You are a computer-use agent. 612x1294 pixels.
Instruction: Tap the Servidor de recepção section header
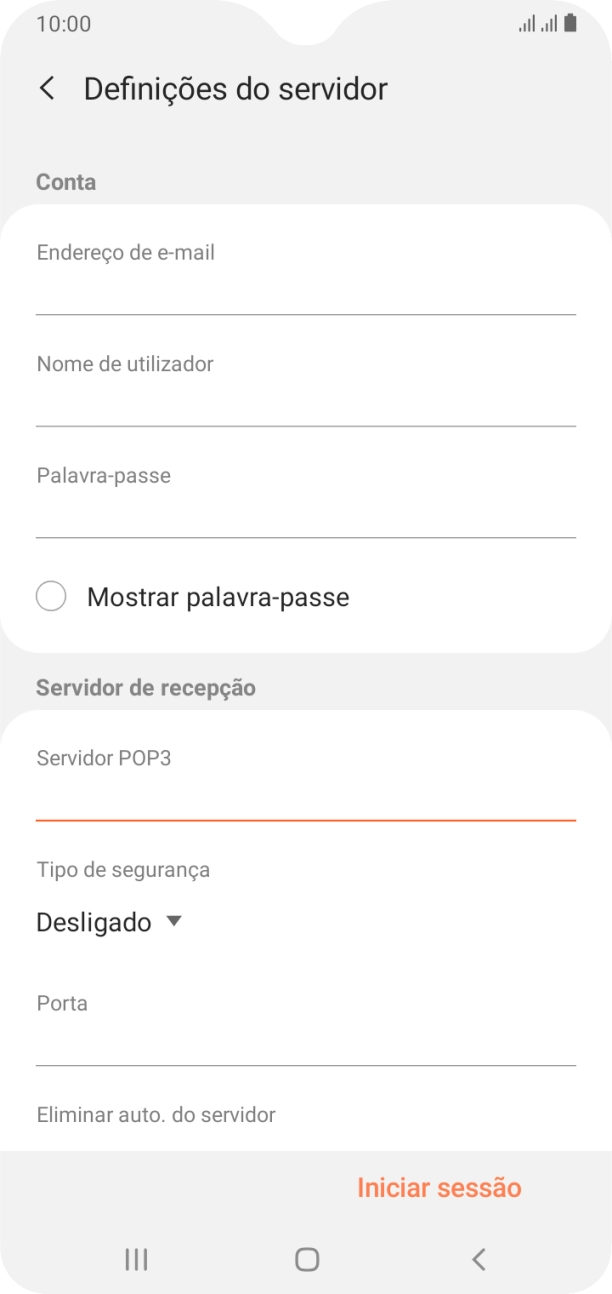click(x=146, y=687)
